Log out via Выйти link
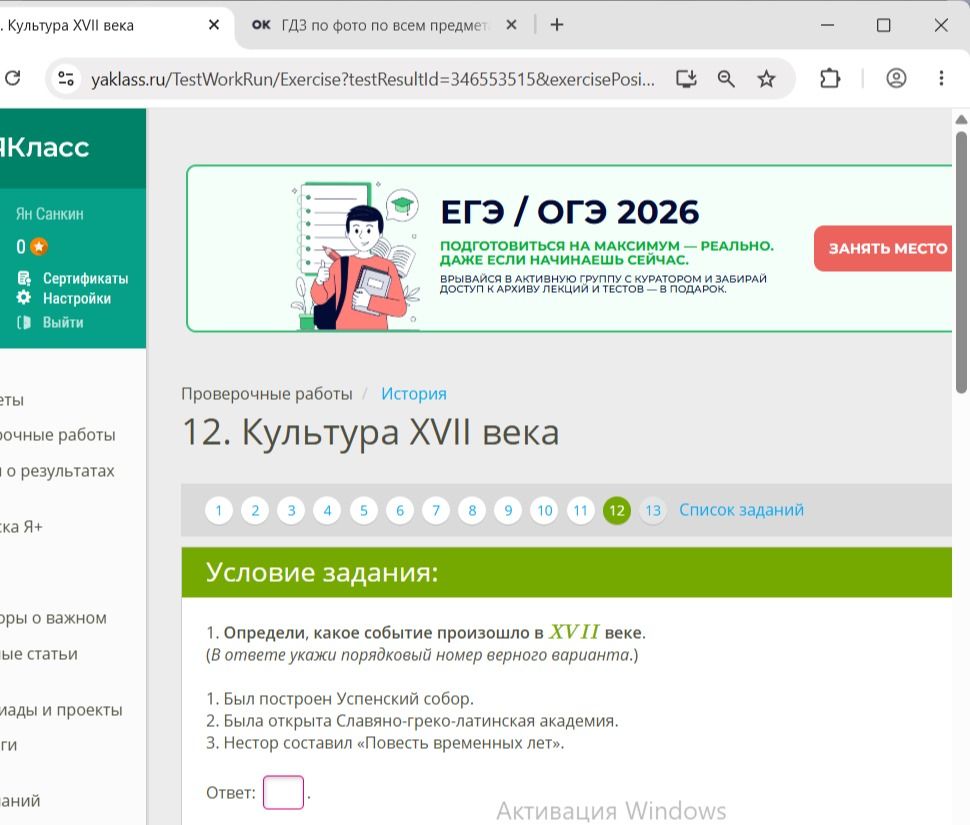Viewport: 970px width, 825px height. click(x=62, y=322)
